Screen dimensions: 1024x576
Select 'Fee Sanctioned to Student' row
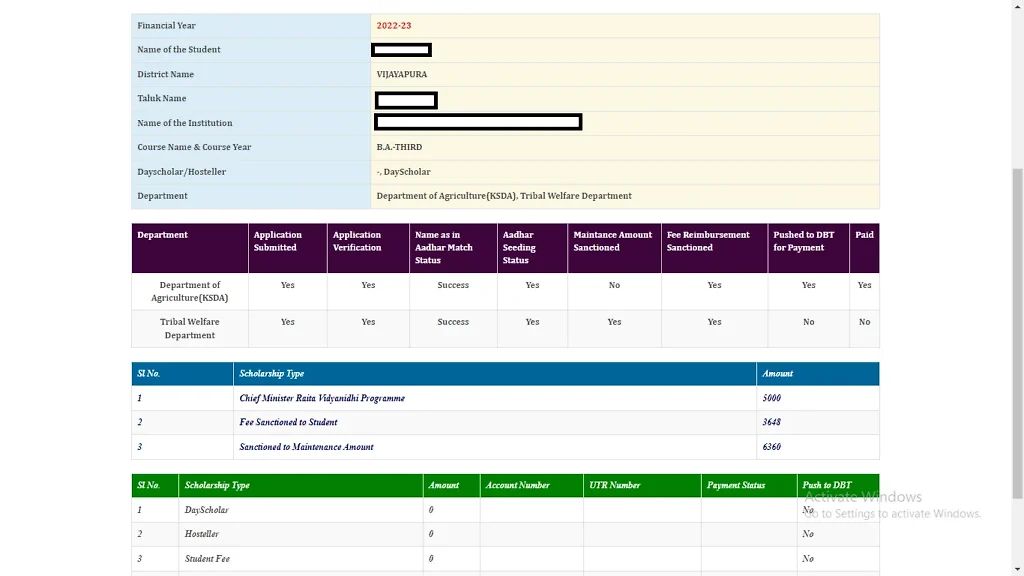(x=505, y=423)
